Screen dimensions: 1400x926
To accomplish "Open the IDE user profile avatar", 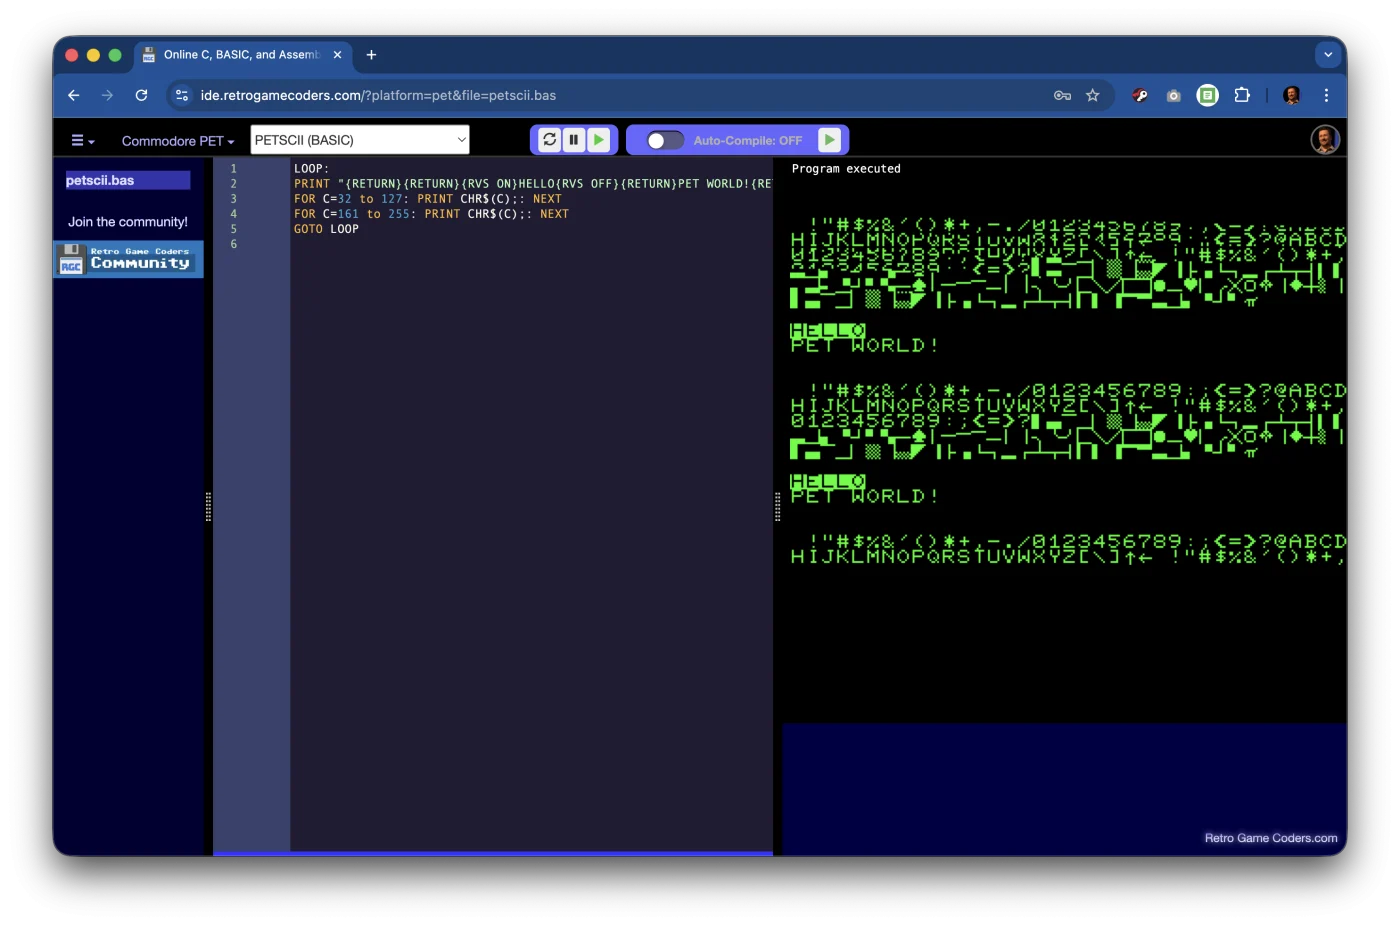I will 1325,140.
